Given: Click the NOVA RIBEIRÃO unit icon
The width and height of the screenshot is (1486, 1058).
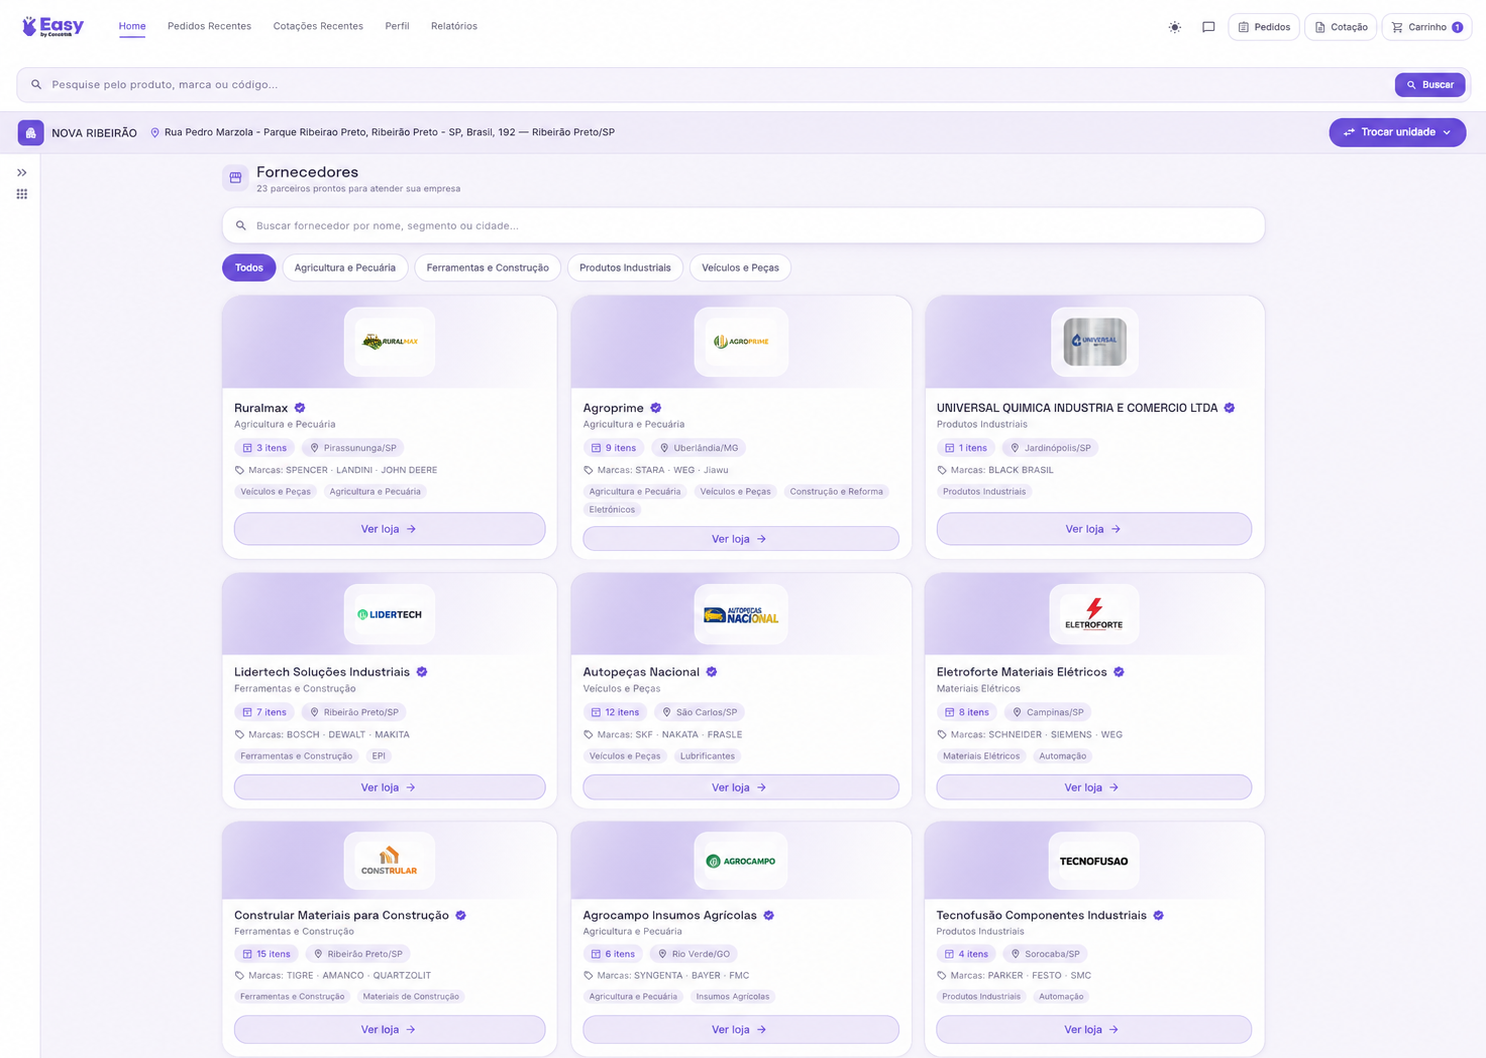Looking at the screenshot, I should point(31,133).
